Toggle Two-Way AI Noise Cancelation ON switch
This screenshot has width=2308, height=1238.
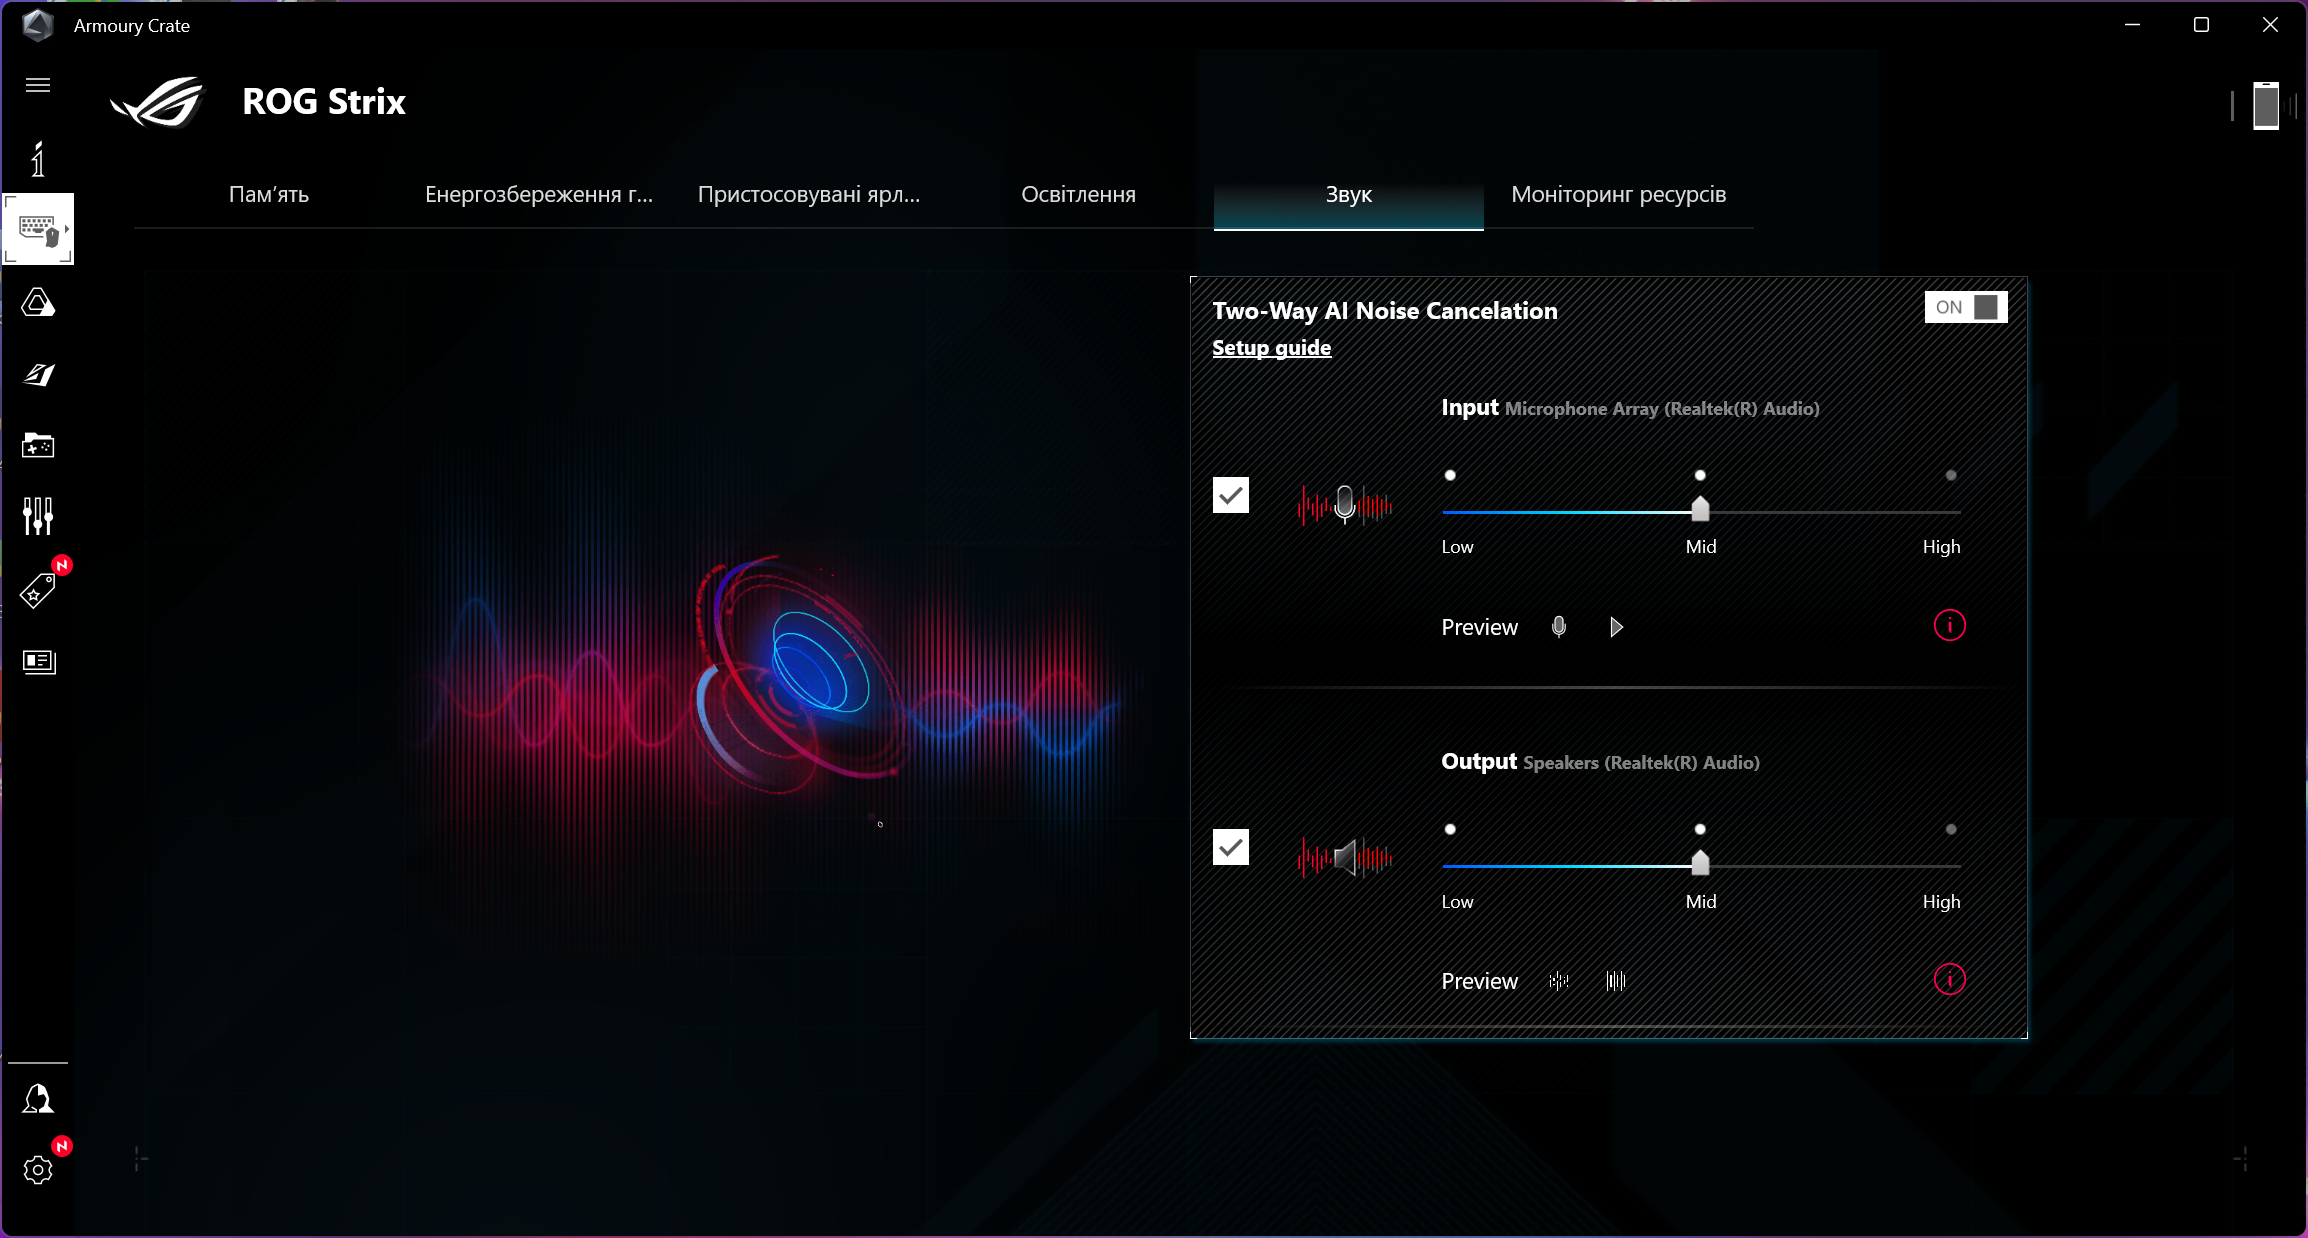1965,307
